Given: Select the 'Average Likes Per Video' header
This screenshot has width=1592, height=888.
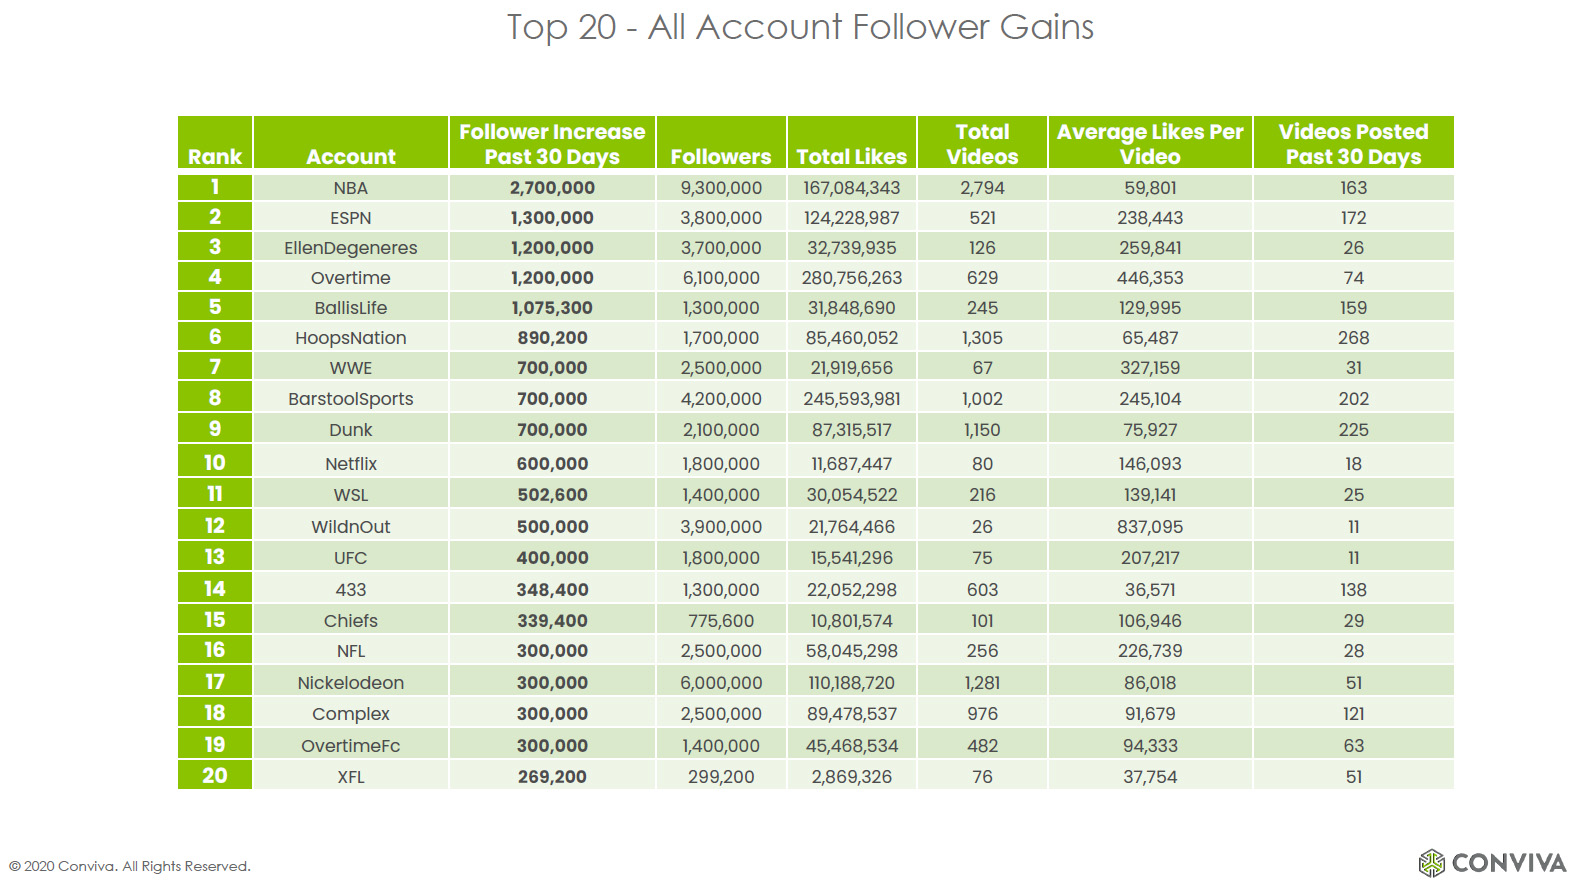Looking at the screenshot, I should [1150, 144].
